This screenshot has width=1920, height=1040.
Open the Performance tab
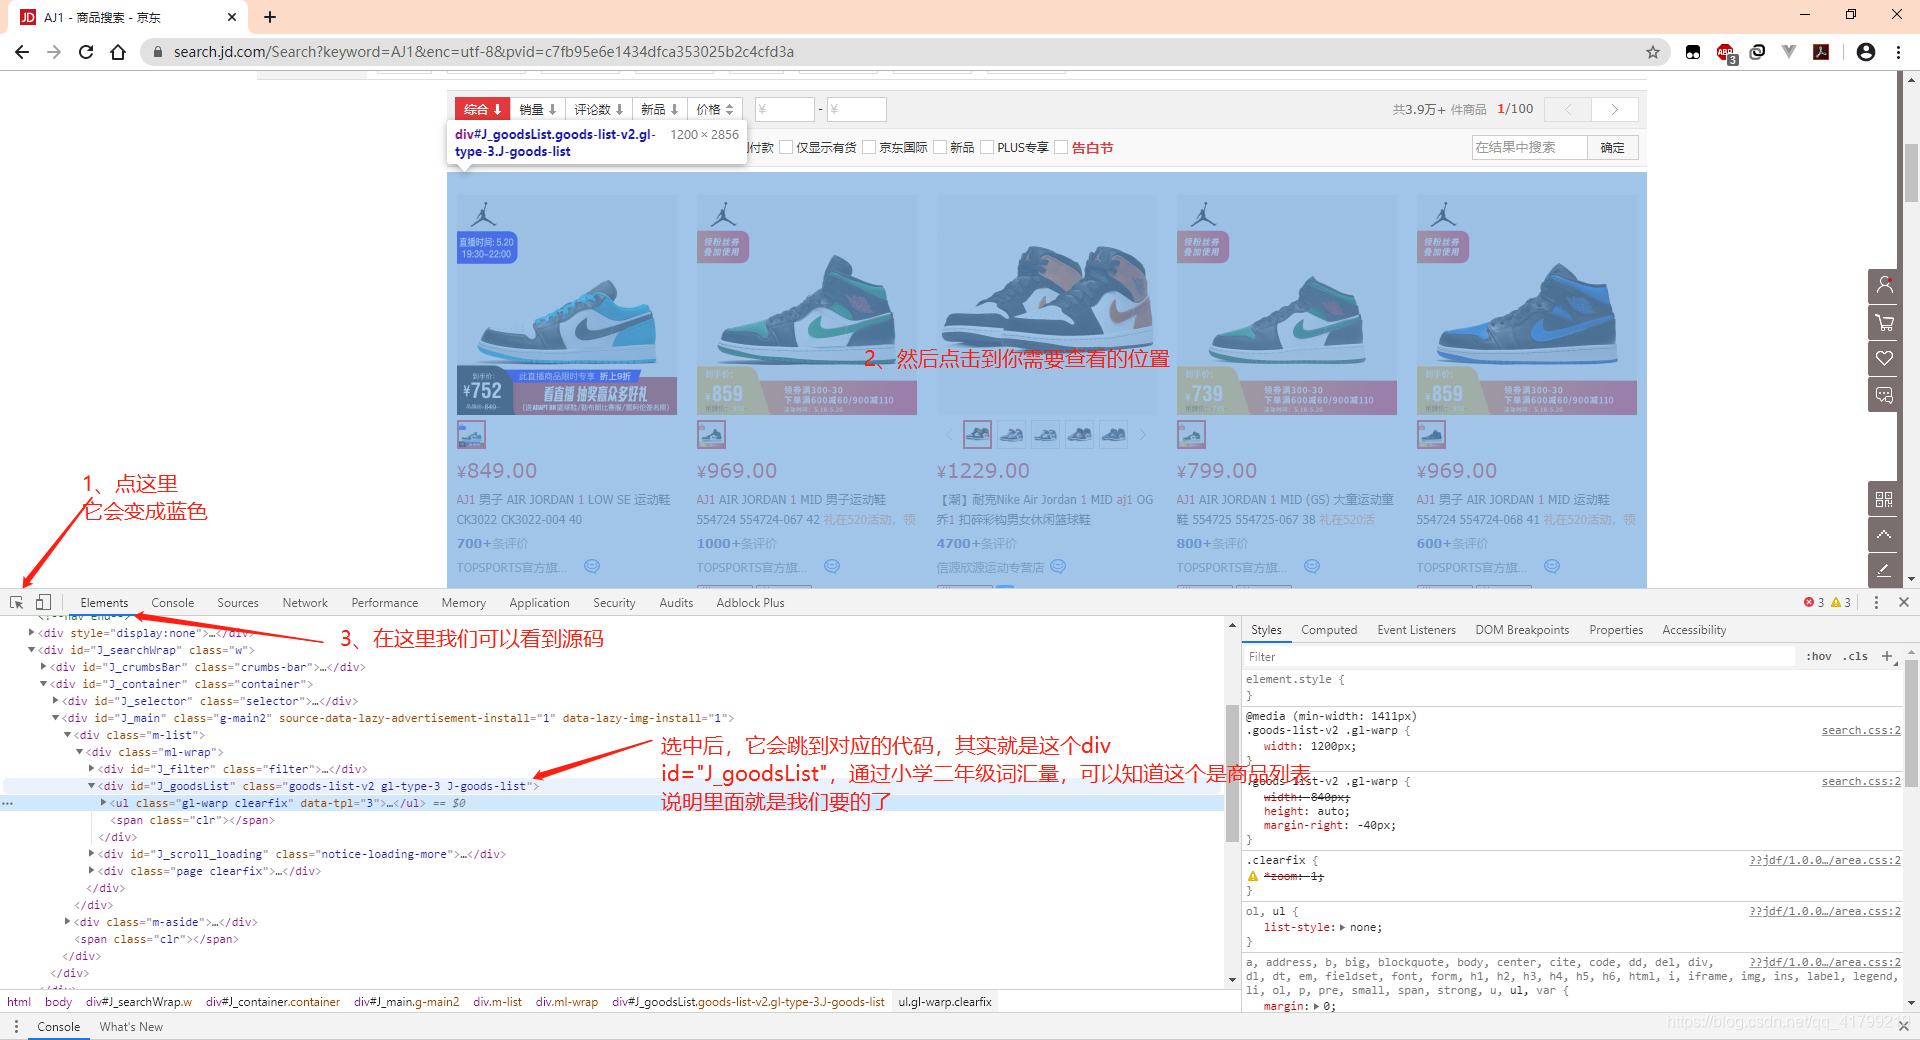point(385,603)
